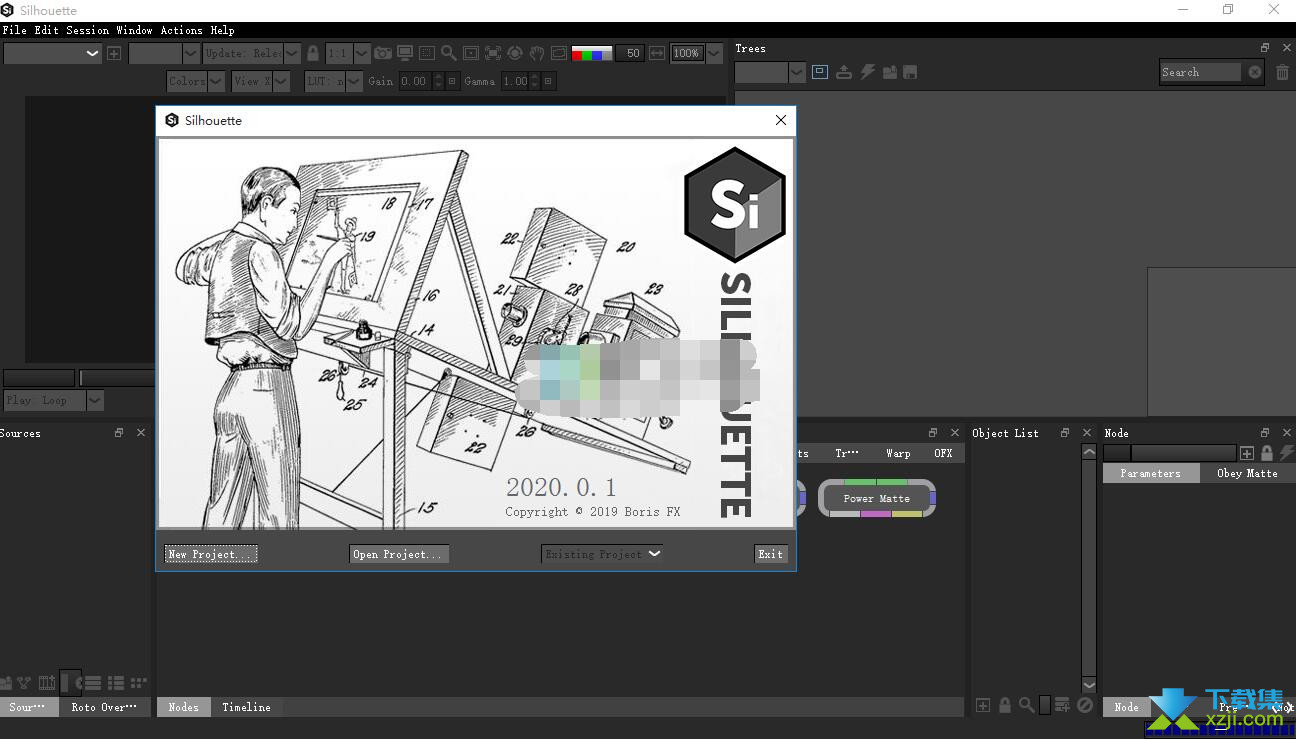Viewport: 1296px width, 739px height.
Task: Open the Session menu
Action: pos(87,30)
